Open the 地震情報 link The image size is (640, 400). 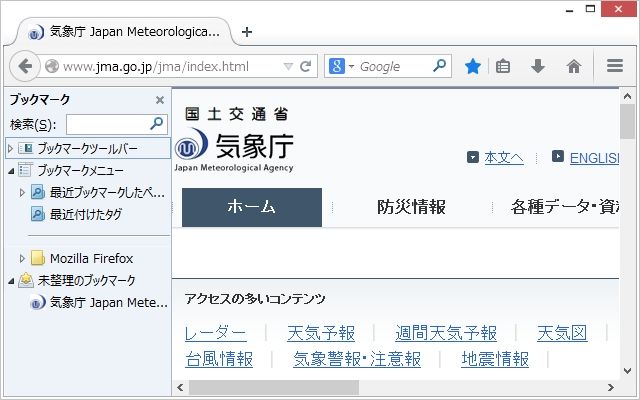pyautogui.click(x=495, y=360)
